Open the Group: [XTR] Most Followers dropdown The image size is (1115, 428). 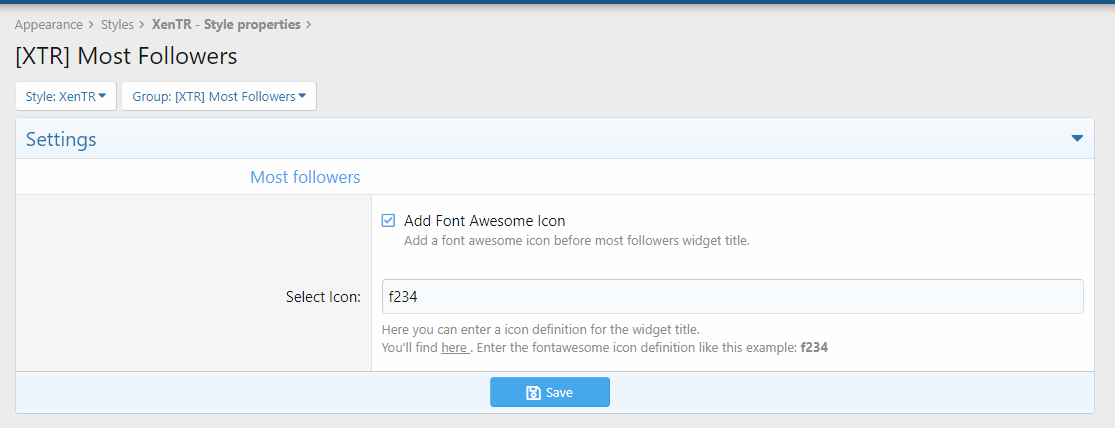218,97
